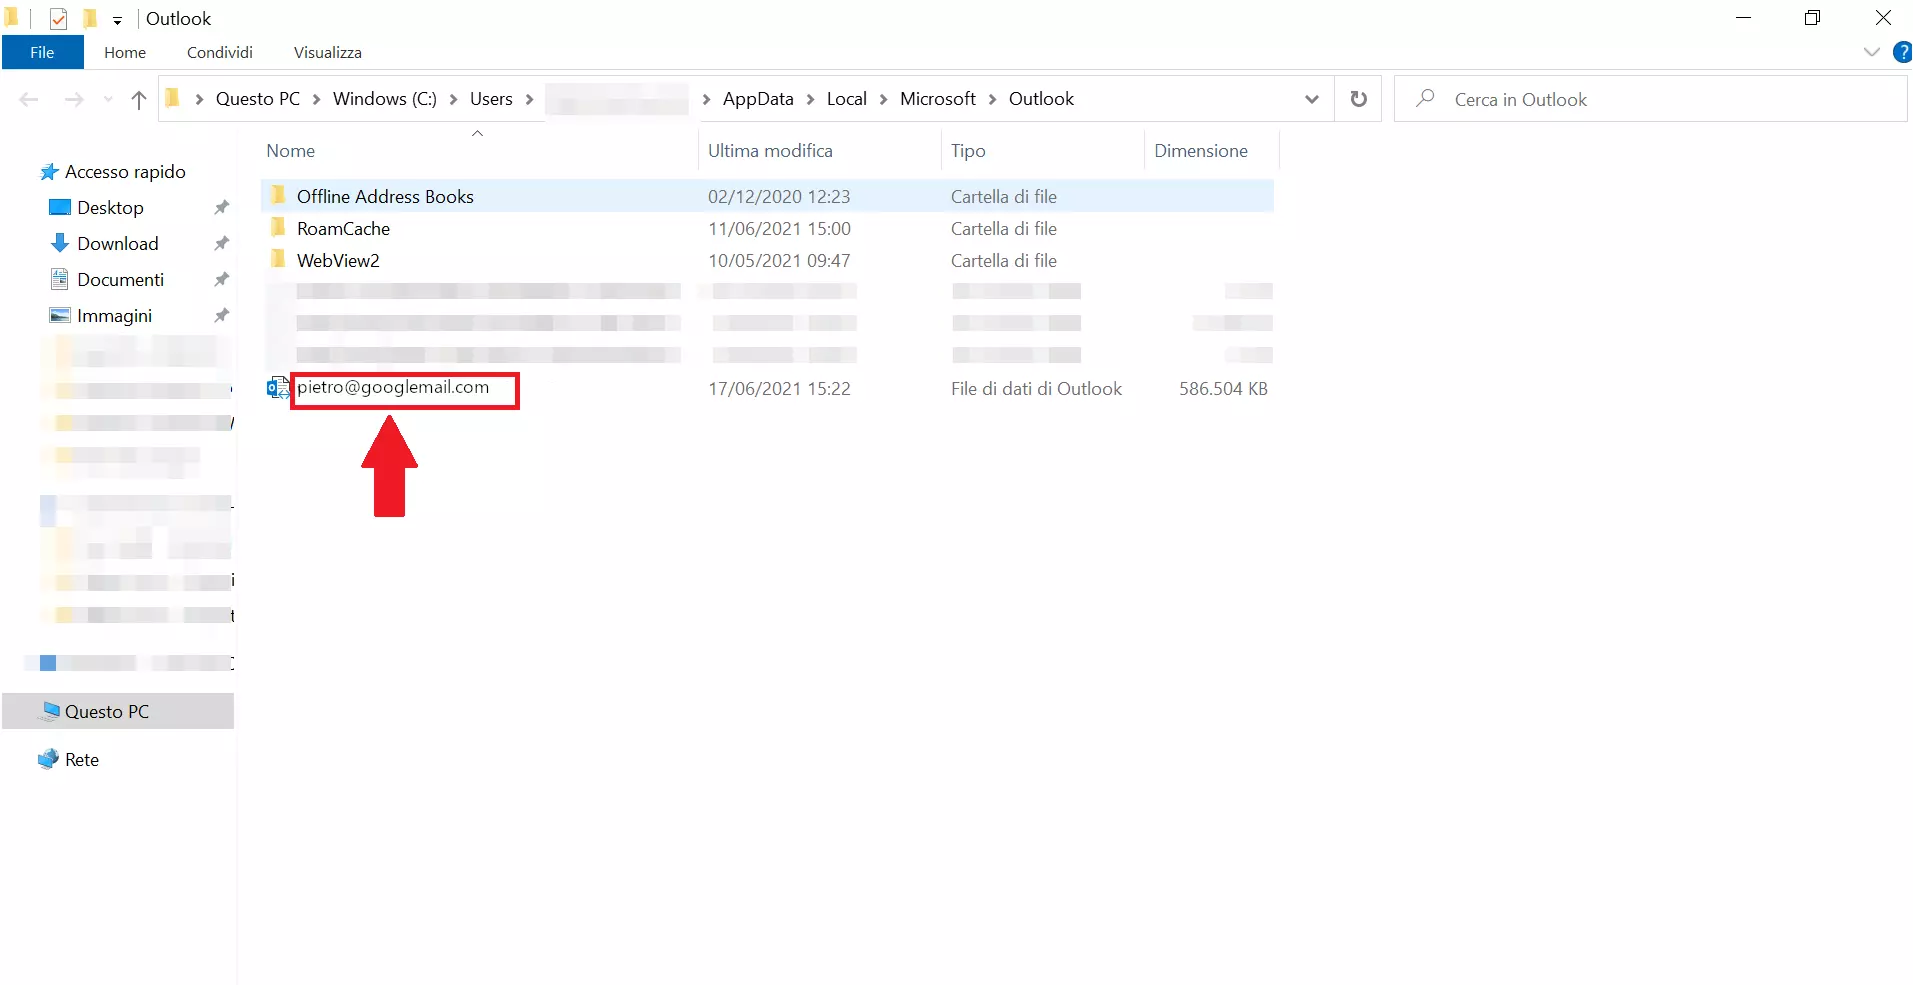Open Desktop in the navigation pane
Image resolution: width=1913 pixels, height=985 pixels.
[x=110, y=208]
